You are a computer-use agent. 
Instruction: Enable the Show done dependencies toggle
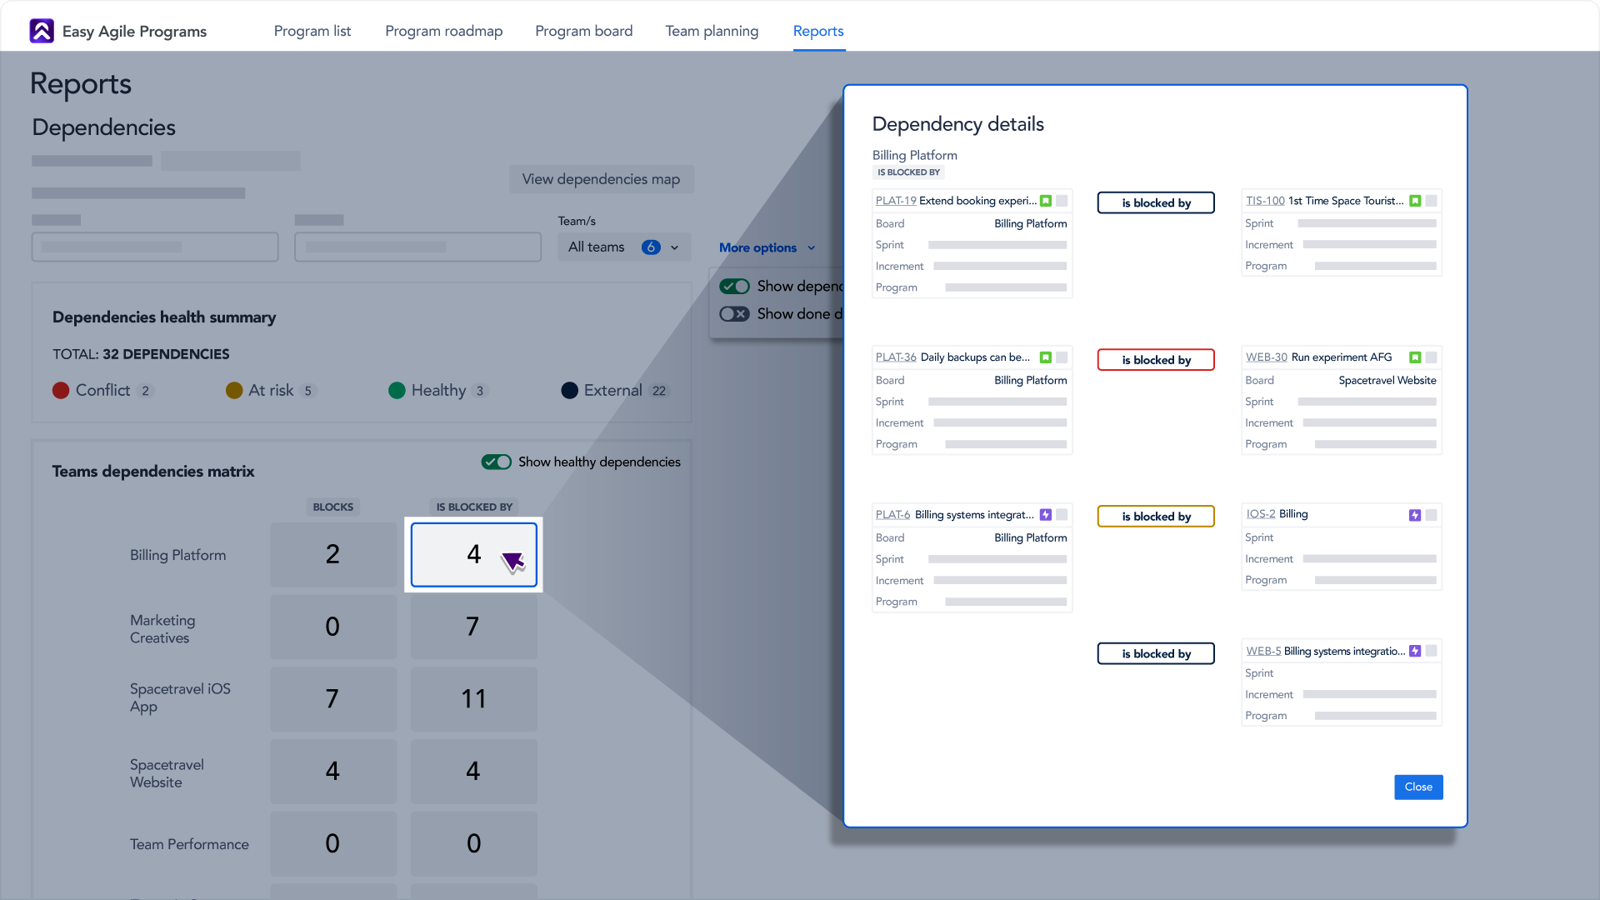tap(734, 313)
